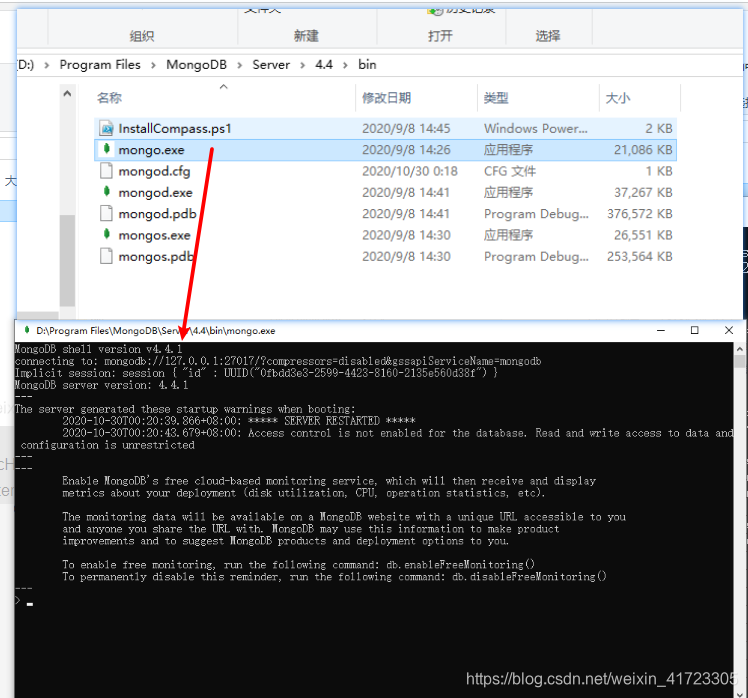The image size is (748, 698).
Task: Click the 打开 ribbon group label
Action: point(440,36)
